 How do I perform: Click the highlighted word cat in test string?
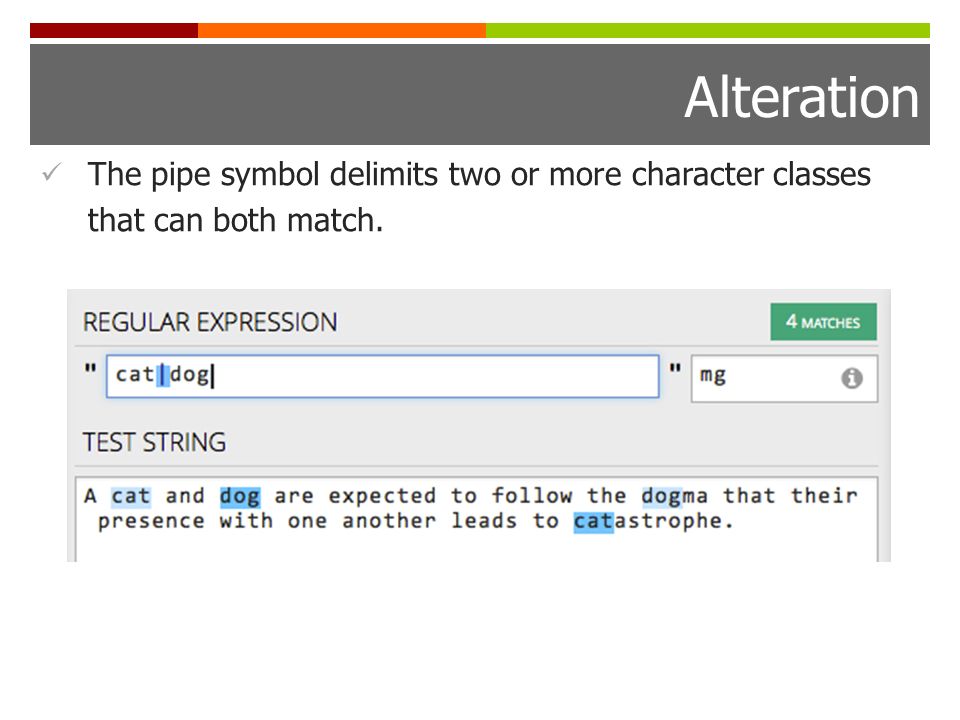coord(131,496)
